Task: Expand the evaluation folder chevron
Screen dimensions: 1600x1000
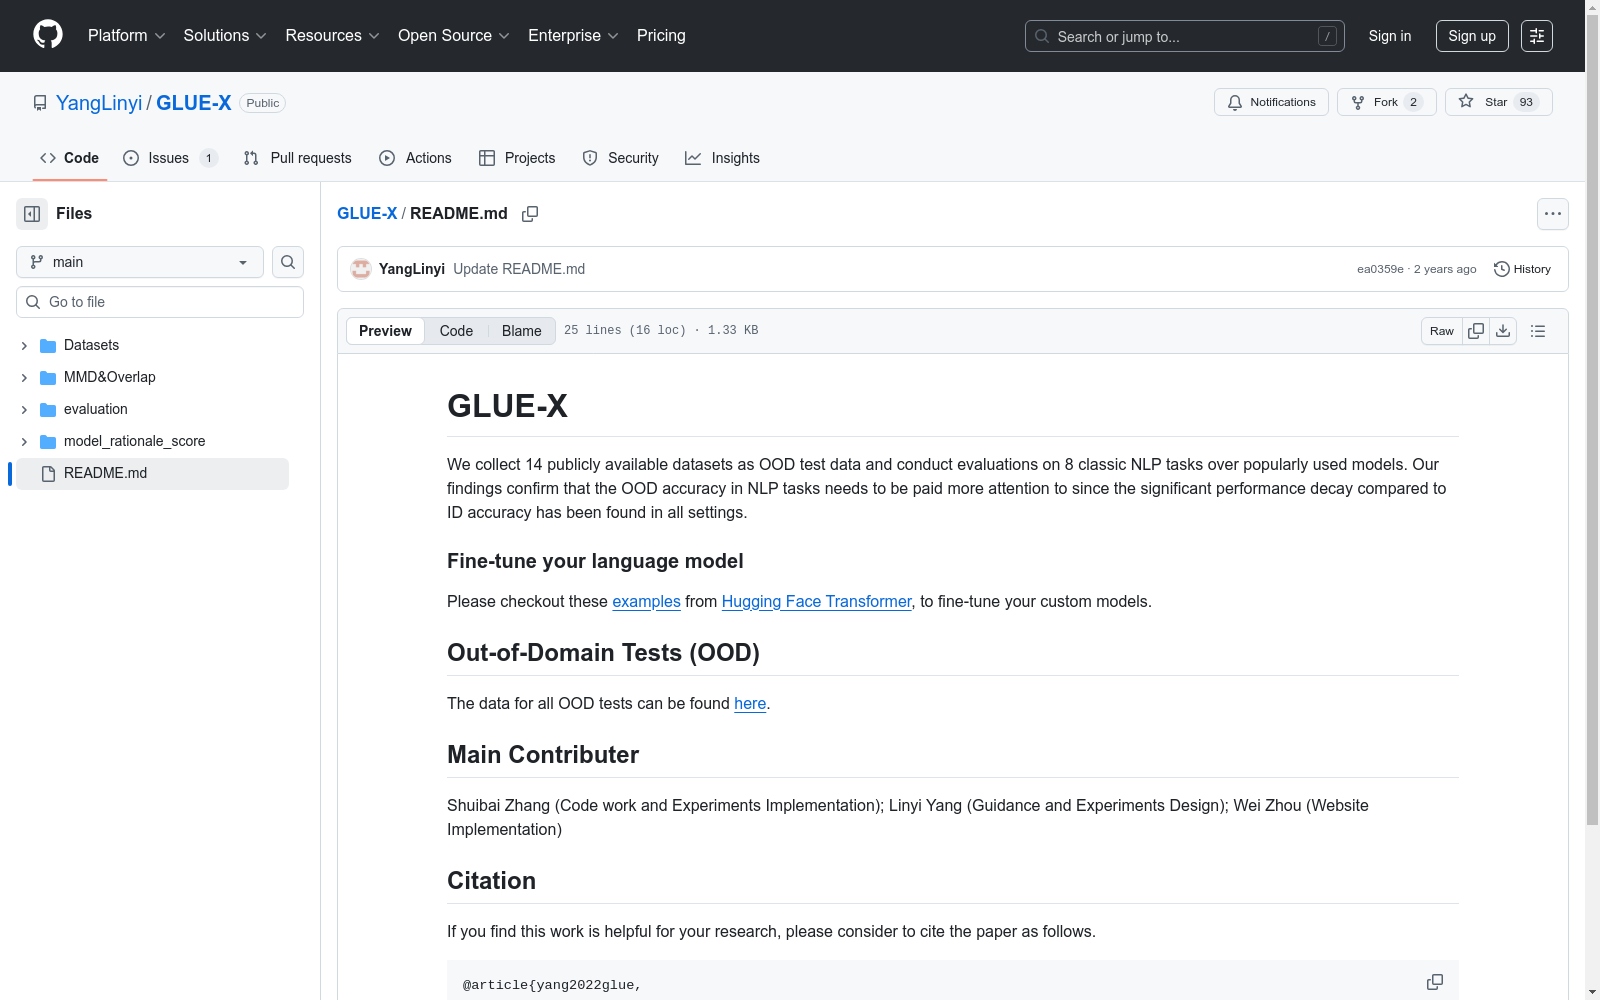Action: tap(24, 410)
